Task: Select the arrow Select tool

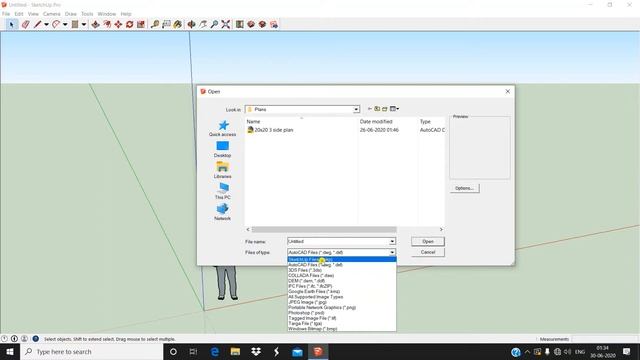Action: (11, 24)
